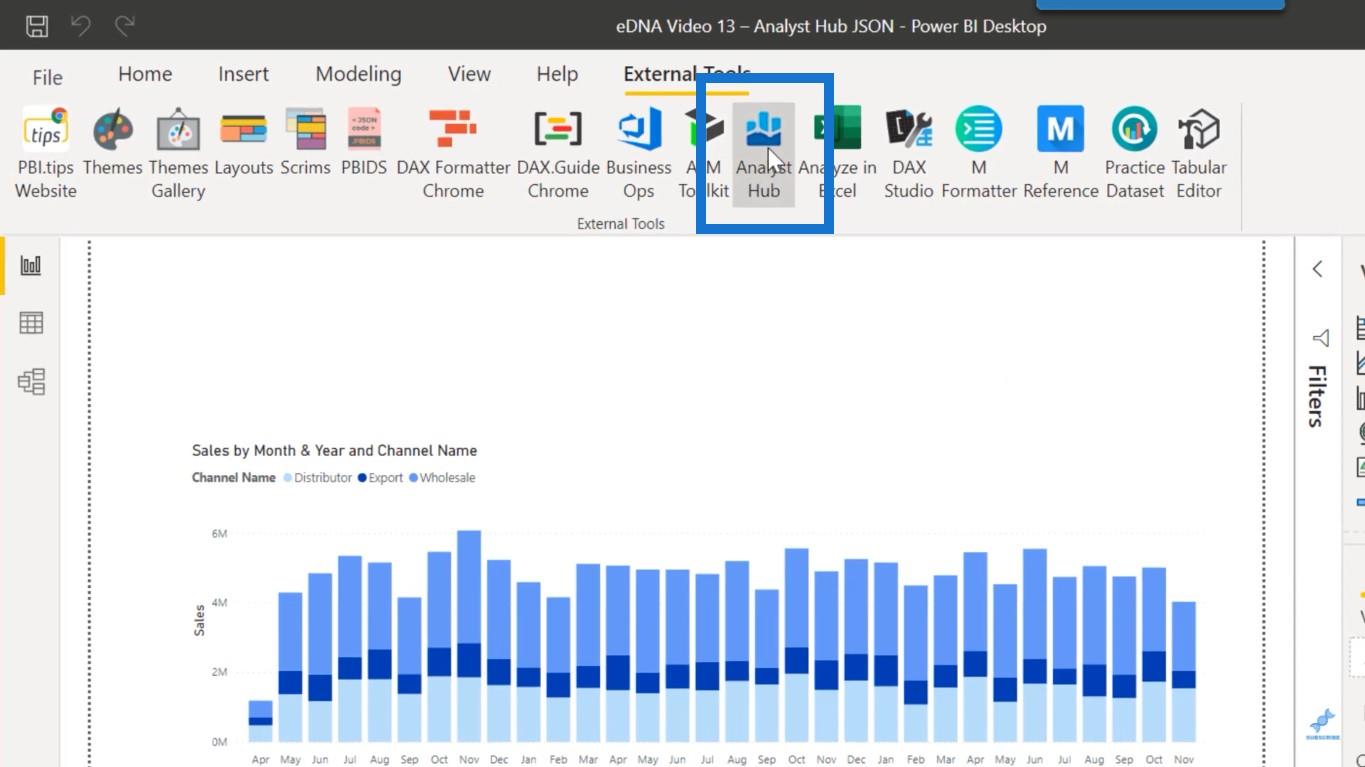
Task: Open DAX Formatter Chrome
Action: click(x=453, y=153)
